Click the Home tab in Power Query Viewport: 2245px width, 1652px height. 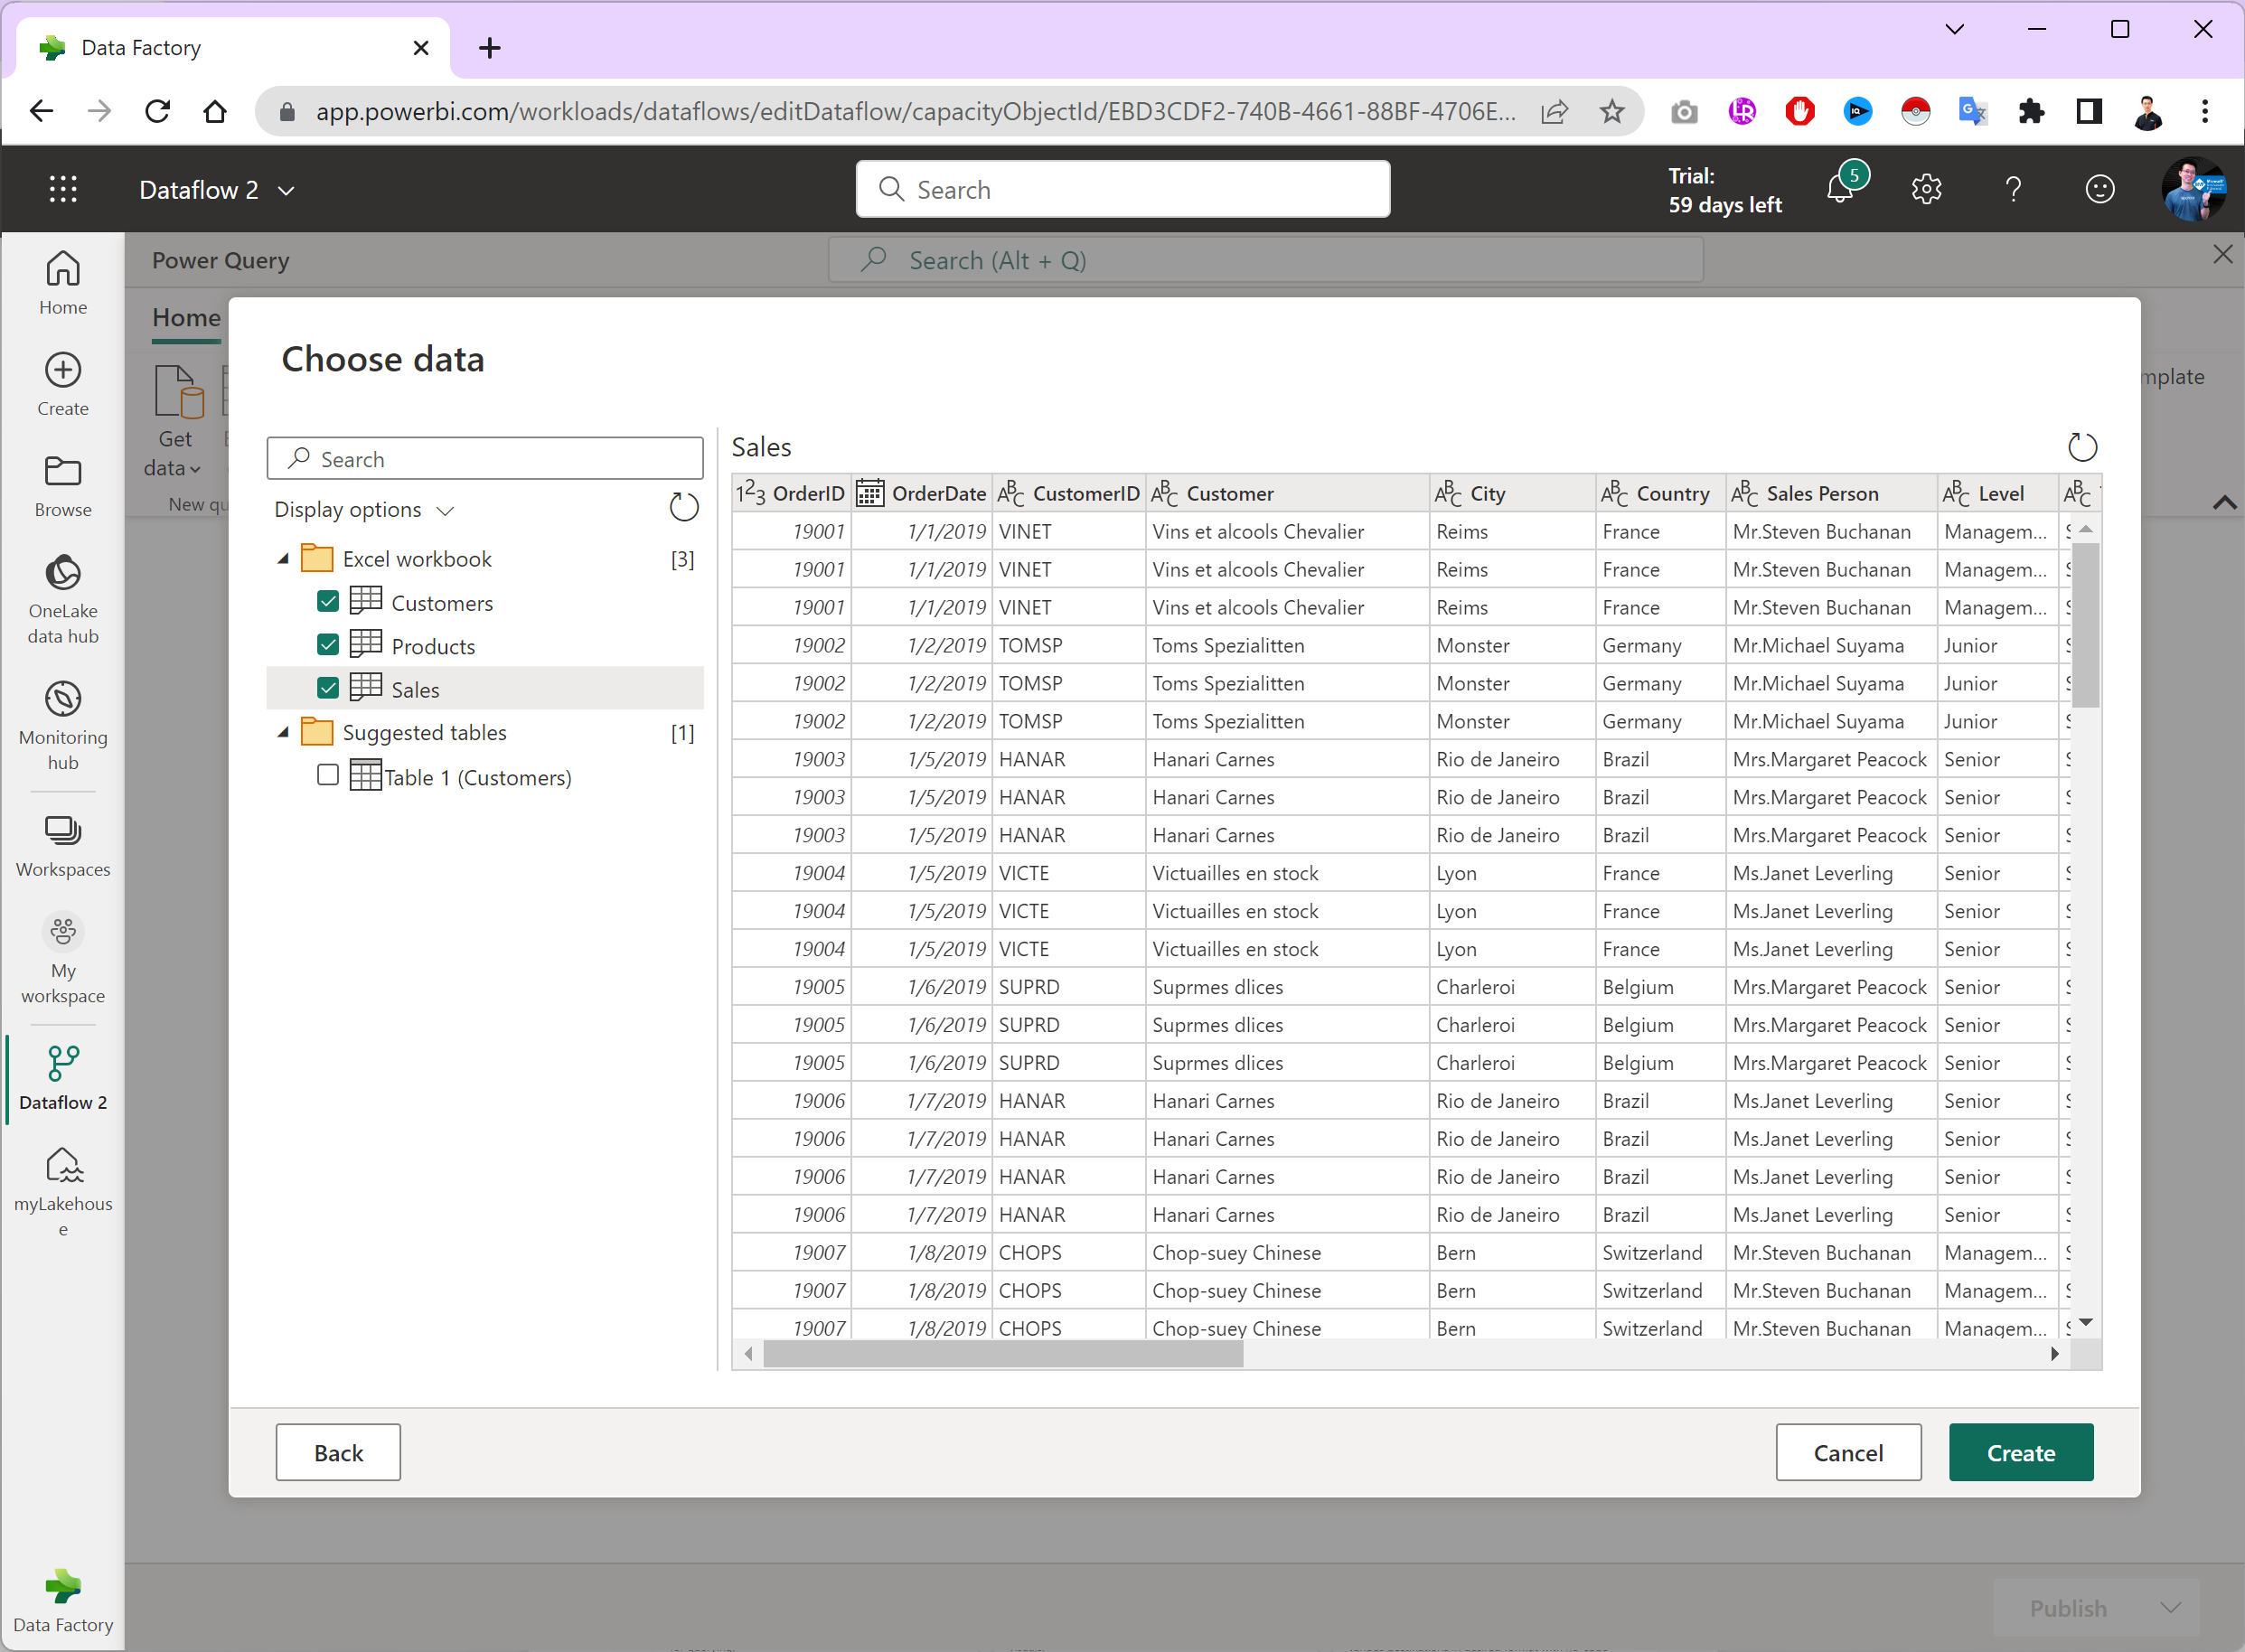[186, 317]
